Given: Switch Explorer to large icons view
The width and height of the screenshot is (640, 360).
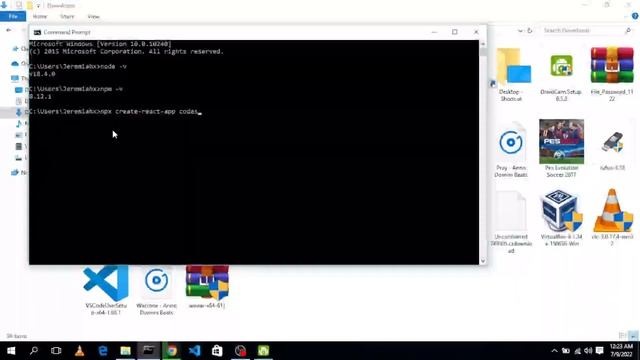Looking at the screenshot, I should coord(633,336).
